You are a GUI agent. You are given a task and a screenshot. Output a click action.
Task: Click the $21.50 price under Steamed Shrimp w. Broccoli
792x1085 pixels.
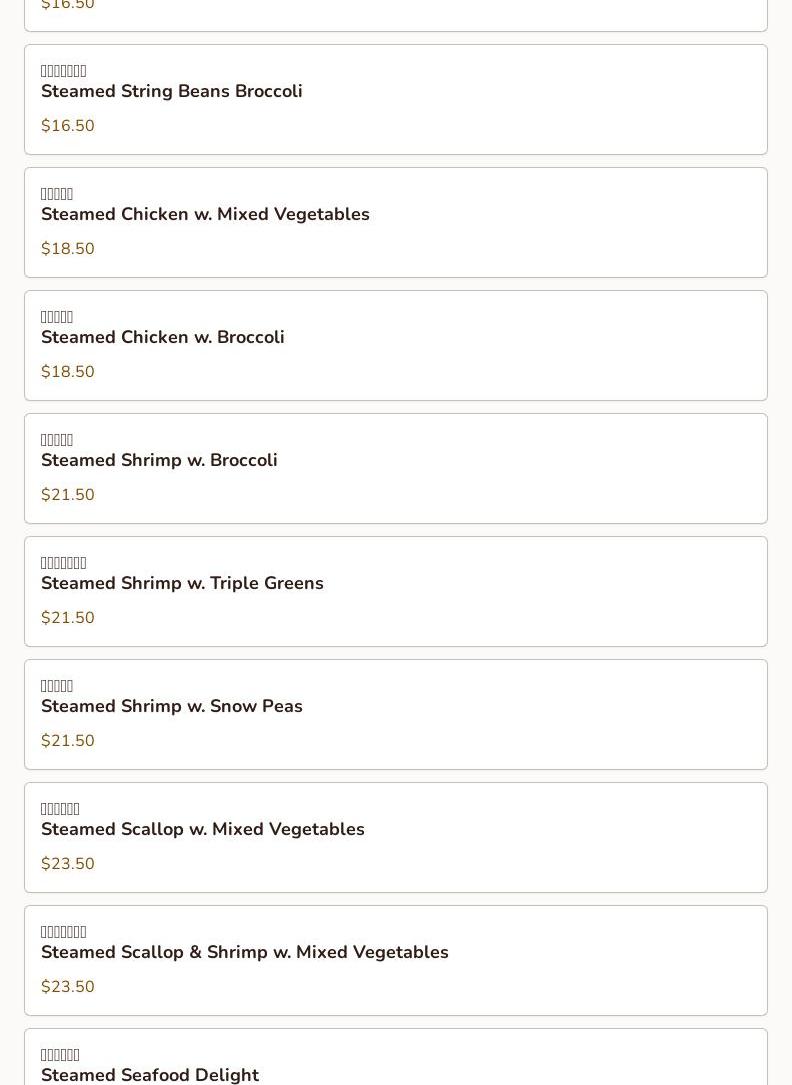point(68,495)
